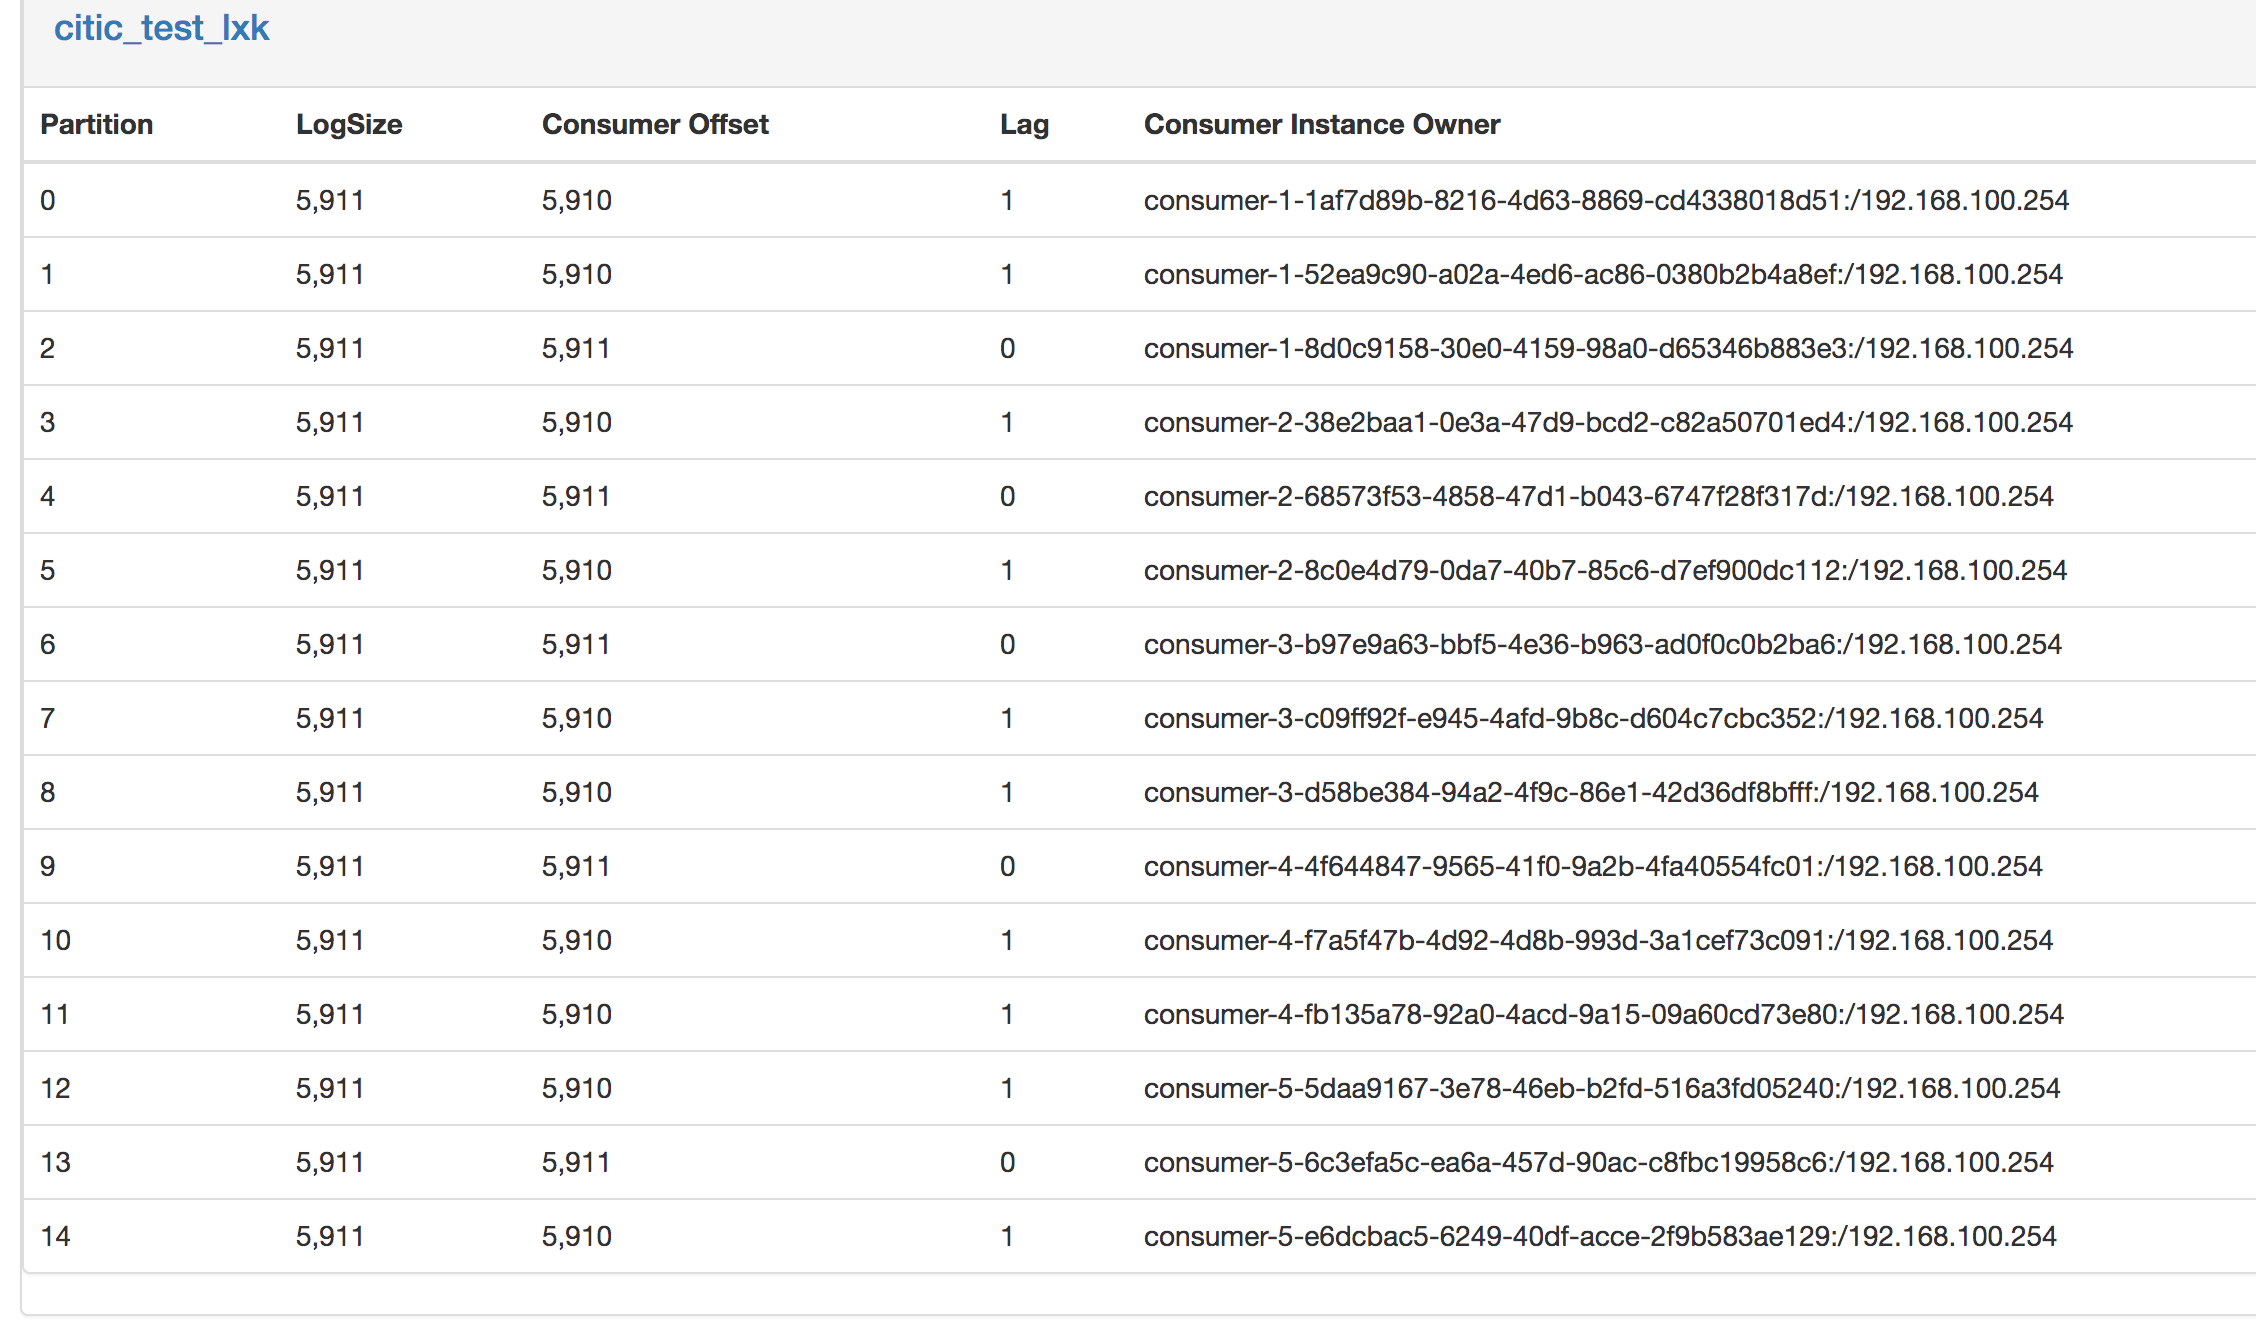The width and height of the screenshot is (2256, 1328).
Task: Click the consumer-1-8d0c9158 owner text
Action: tap(1607, 348)
